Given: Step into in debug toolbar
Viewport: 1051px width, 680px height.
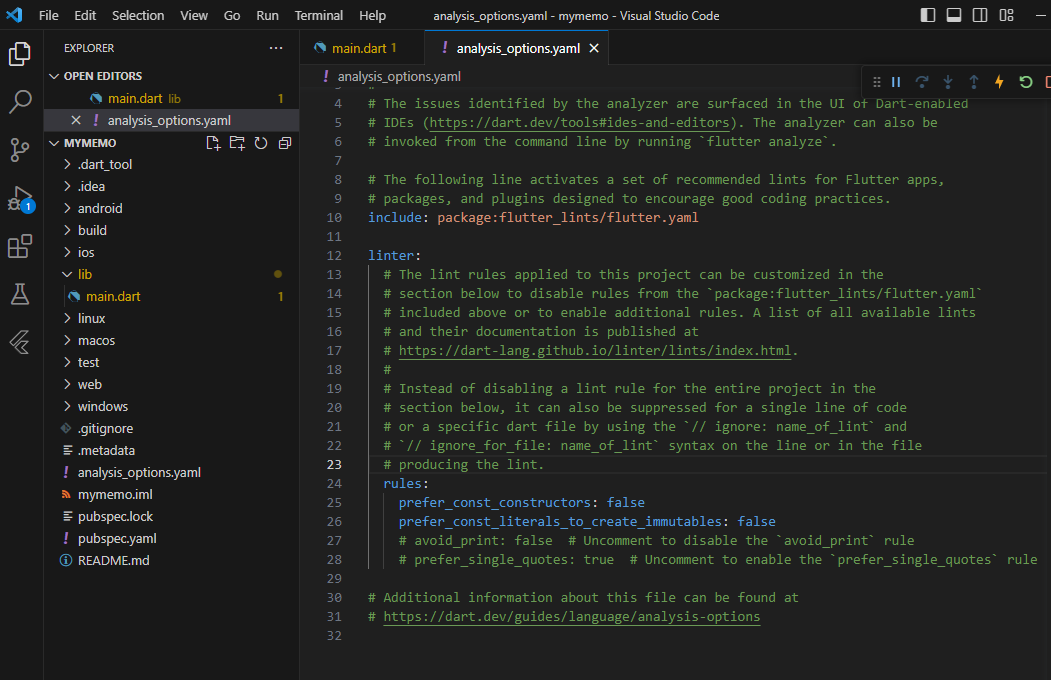Looking at the screenshot, I should [x=948, y=82].
